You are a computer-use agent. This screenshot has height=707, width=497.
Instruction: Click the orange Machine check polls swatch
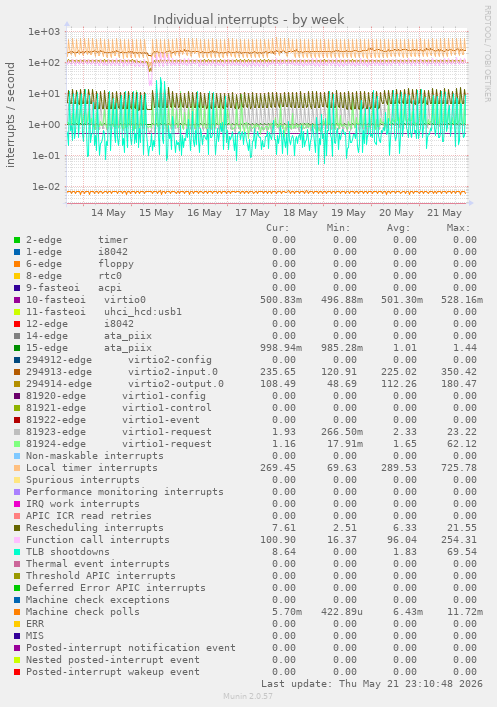click(x=17, y=612)
